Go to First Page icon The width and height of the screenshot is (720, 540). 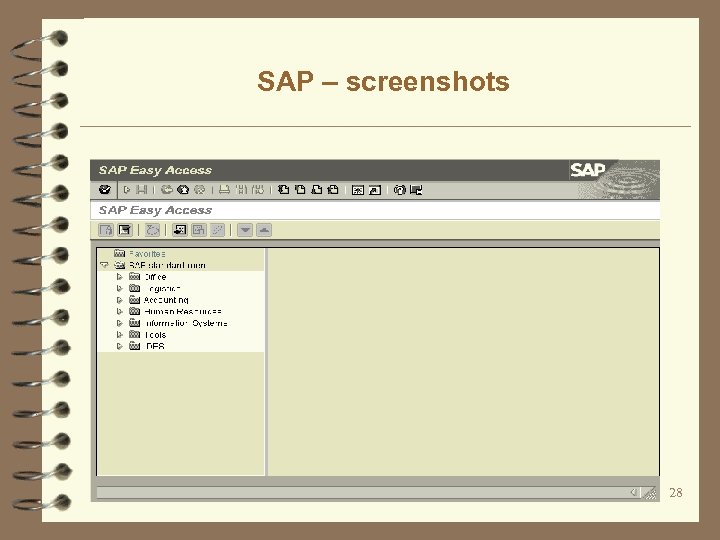(x=284, y=190)
